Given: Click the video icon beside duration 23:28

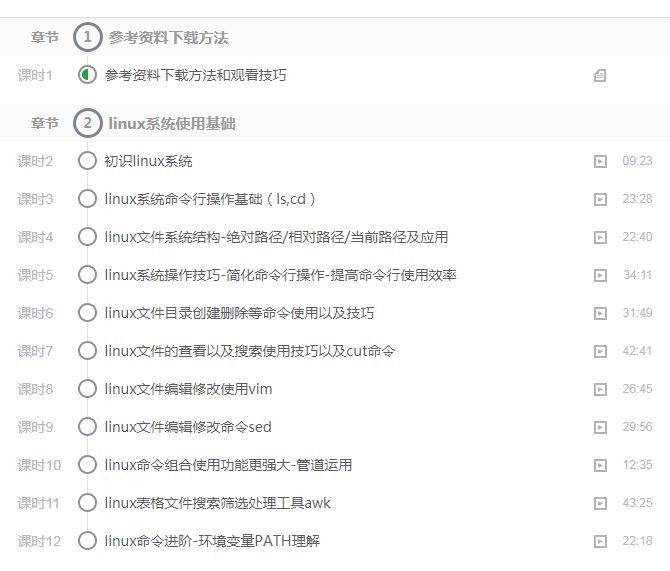Looking at the screenshot, I should [600, 199].
